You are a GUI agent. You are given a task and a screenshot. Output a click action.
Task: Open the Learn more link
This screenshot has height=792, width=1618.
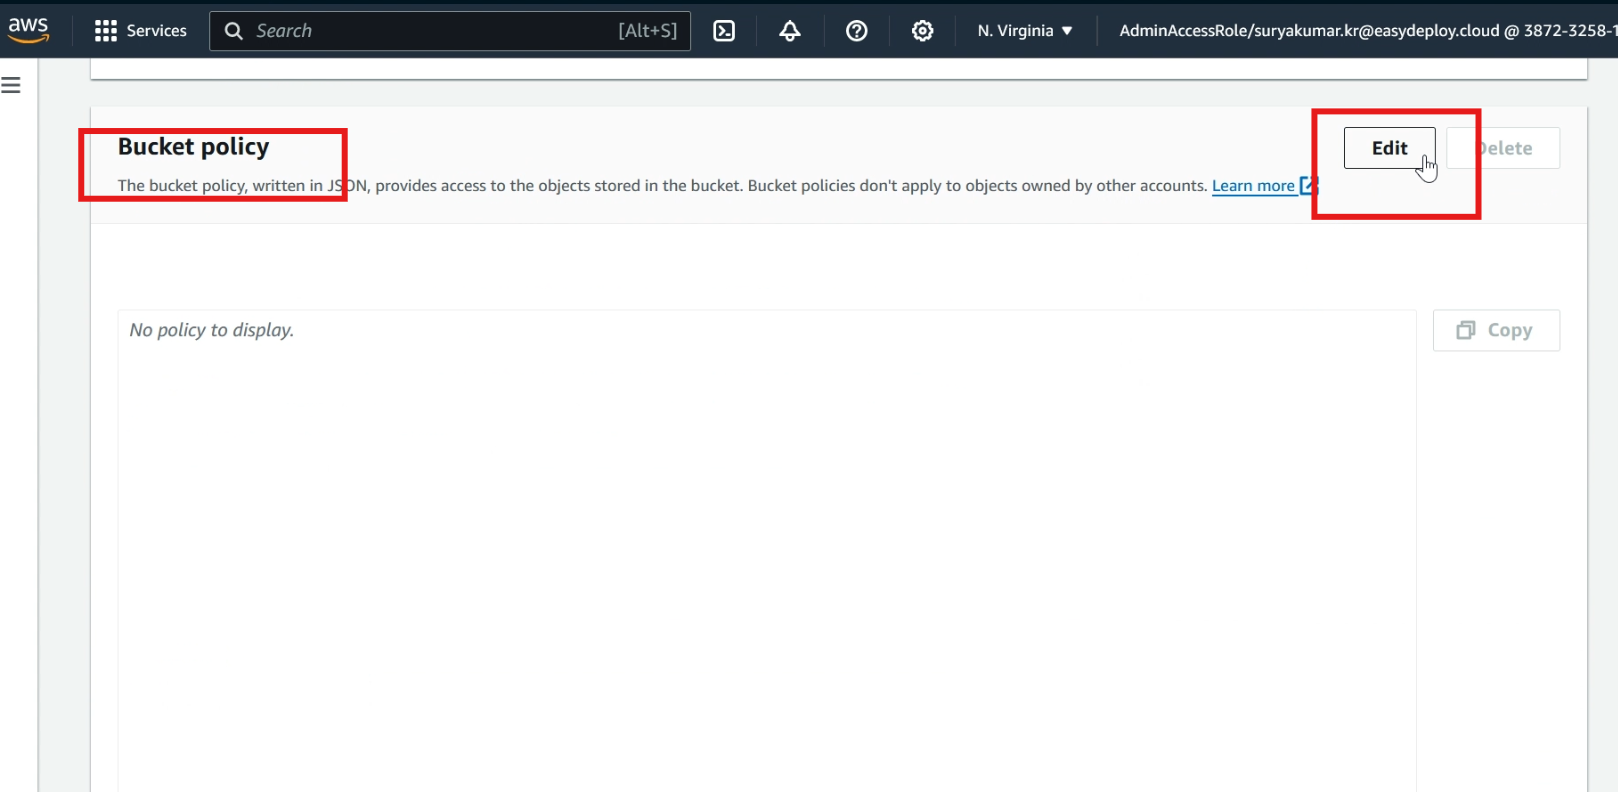(x=1265, y=186)
